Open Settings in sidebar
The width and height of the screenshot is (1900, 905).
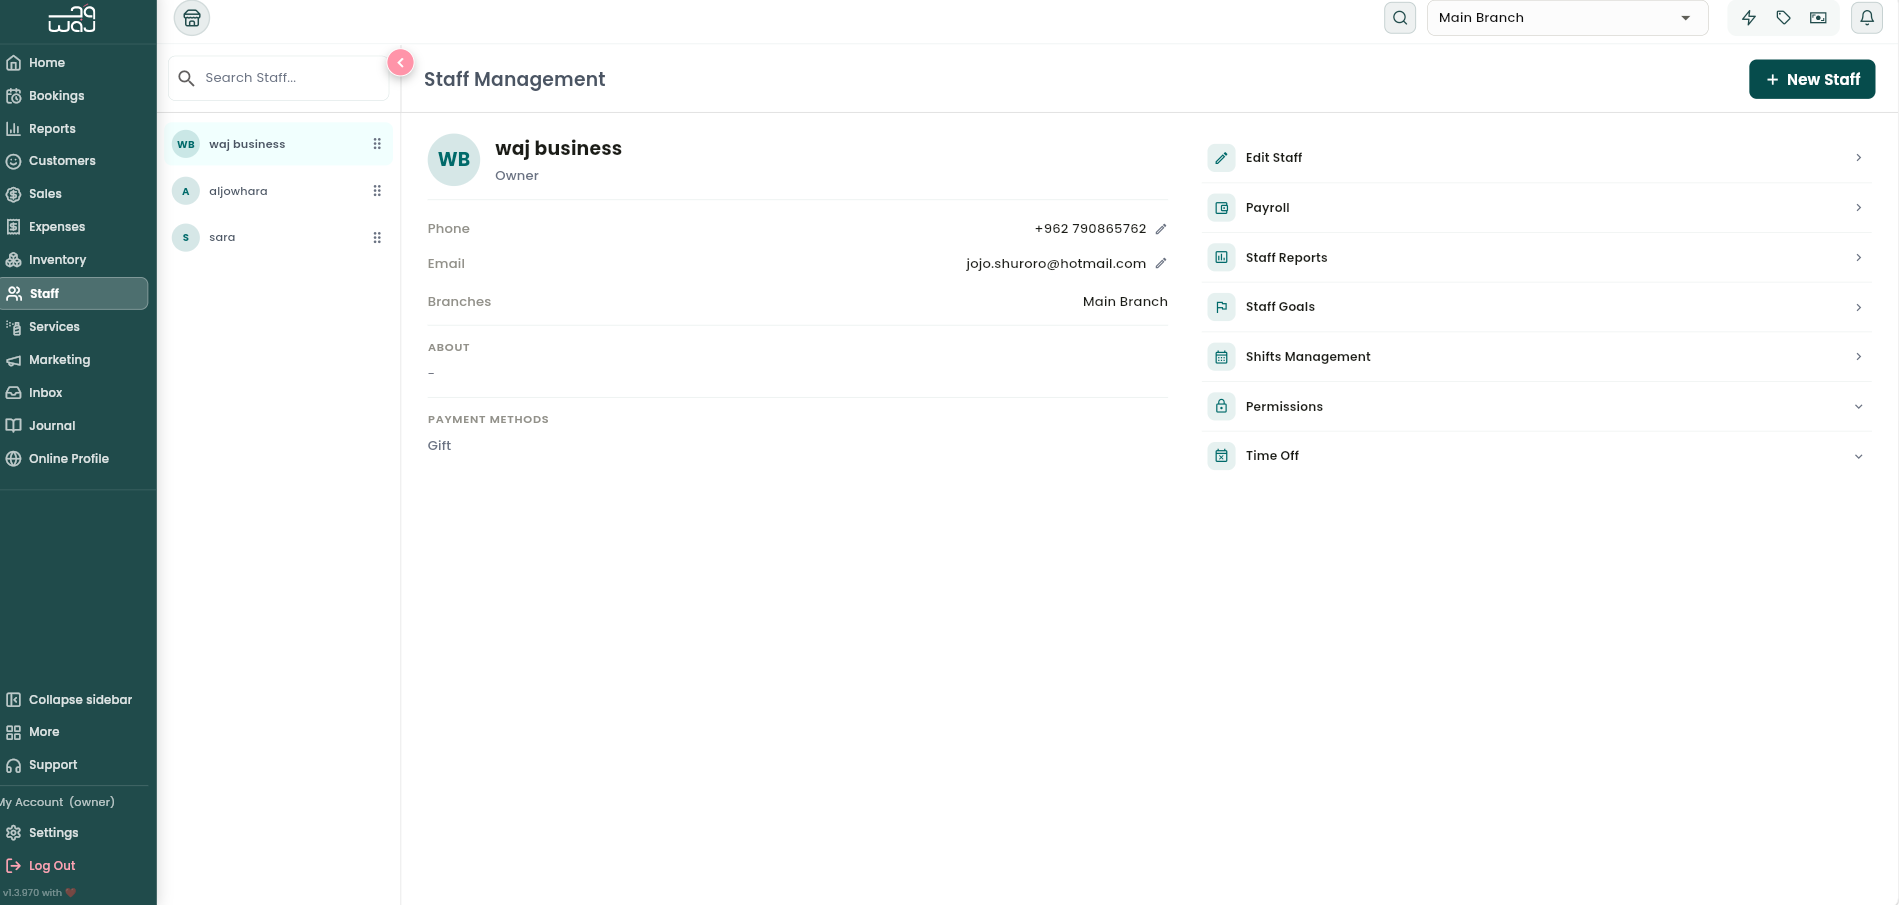74,833
